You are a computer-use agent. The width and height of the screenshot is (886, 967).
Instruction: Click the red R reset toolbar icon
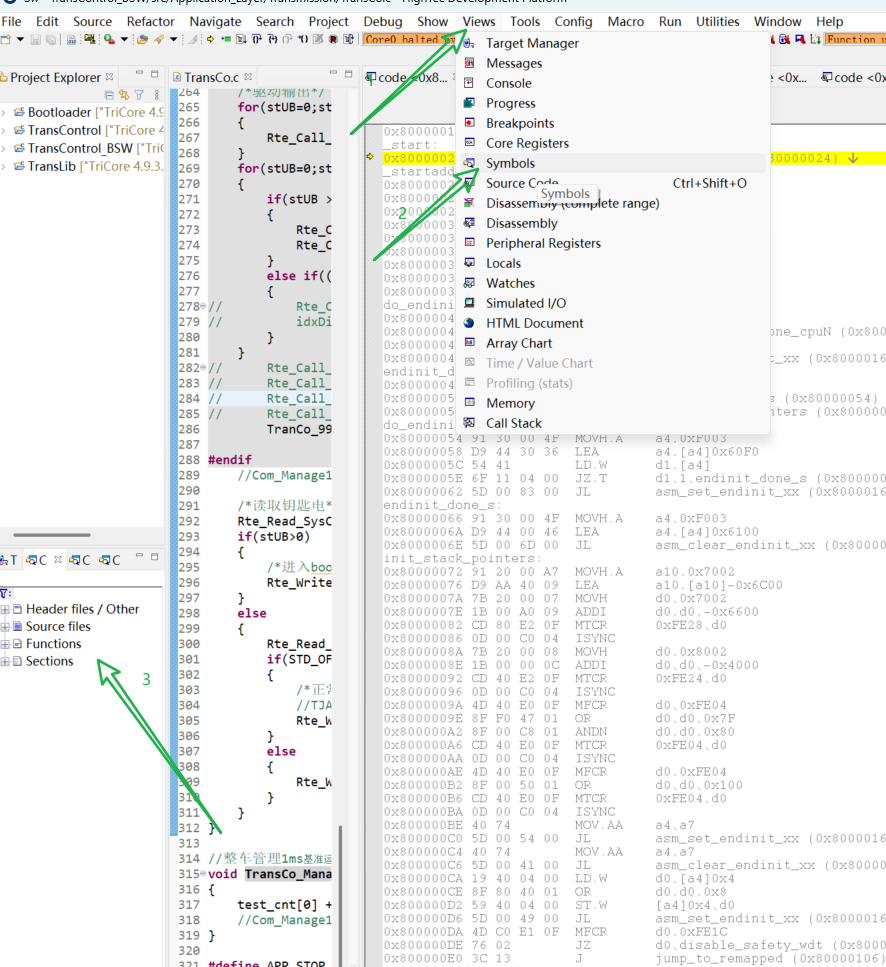tap(334, 39)
